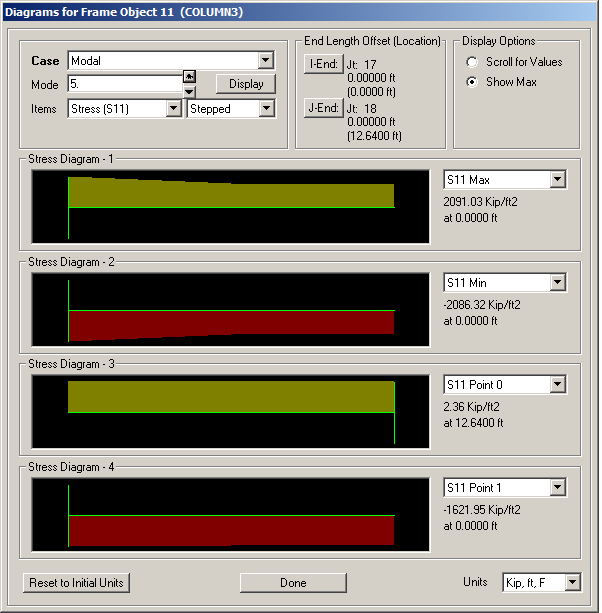Open the S11 Max dropdown
Screen dimensions: 602x613
505,180
